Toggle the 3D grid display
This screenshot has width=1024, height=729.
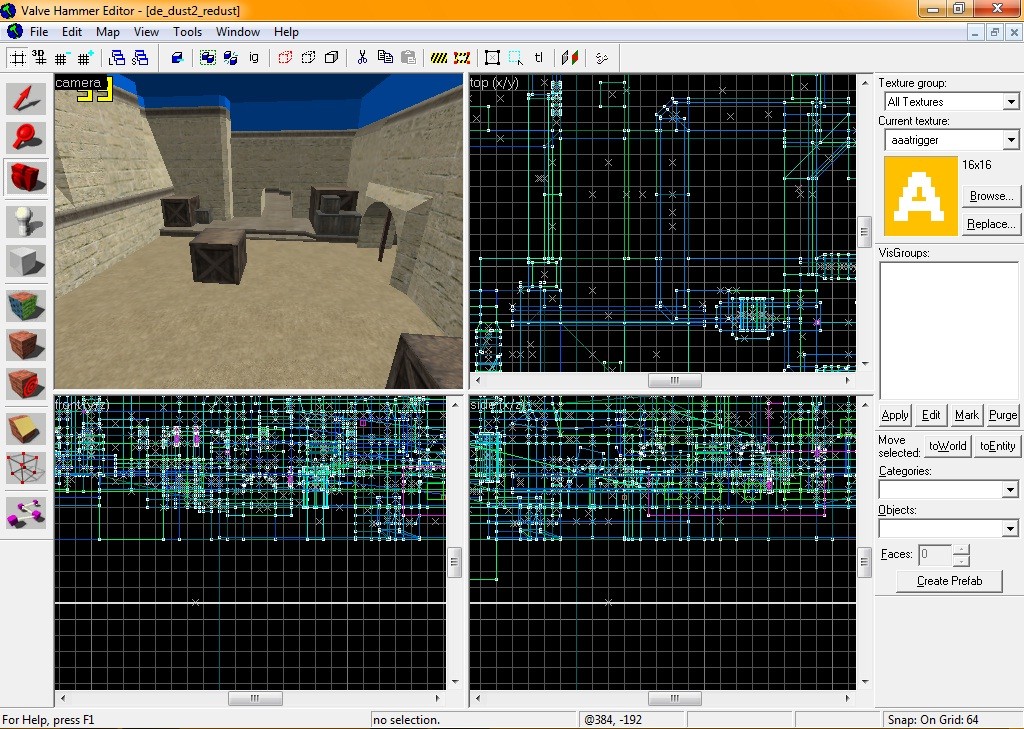[41, 58]
